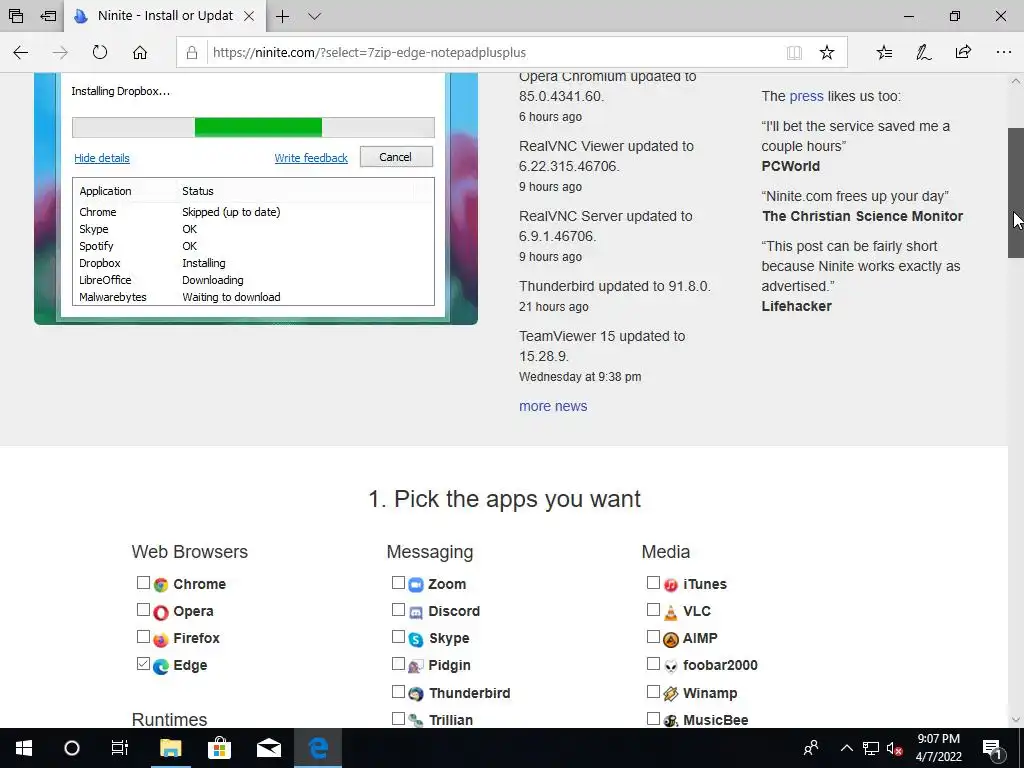Open the browser home page

[140, 52]
